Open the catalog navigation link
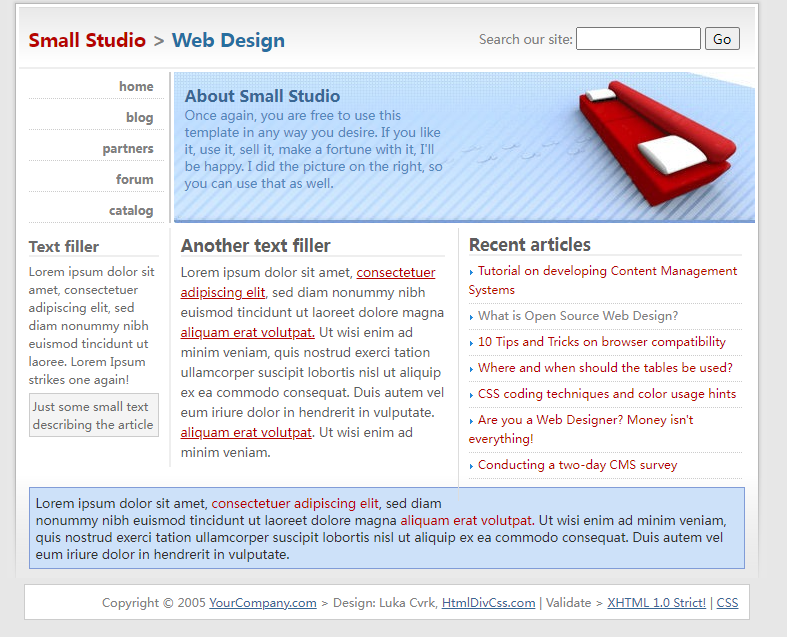Image resolution: width=787 pixels, height=637 pixels. coord(131,210)
